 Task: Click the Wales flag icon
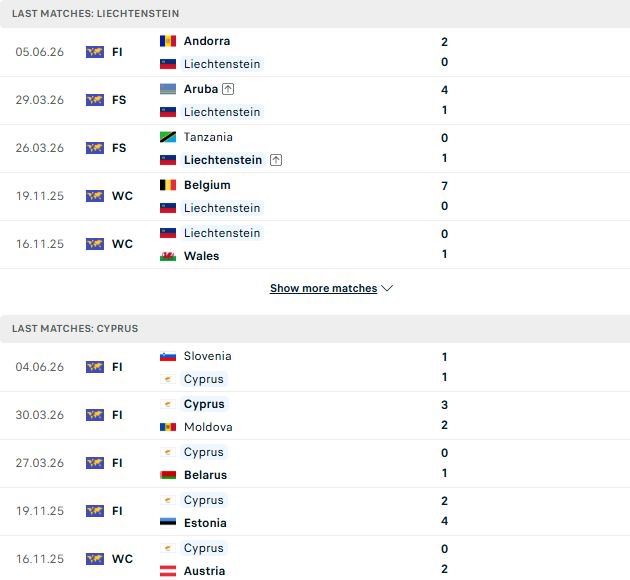tap(168, 256)
